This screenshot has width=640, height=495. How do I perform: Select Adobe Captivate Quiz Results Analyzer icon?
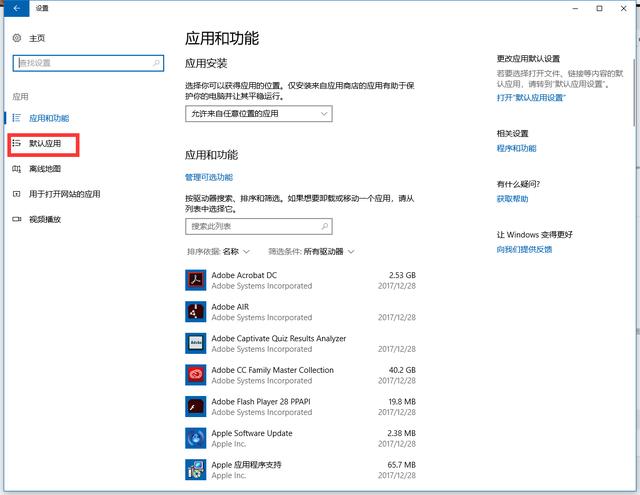pyautogui.click(x=195, y=344)
